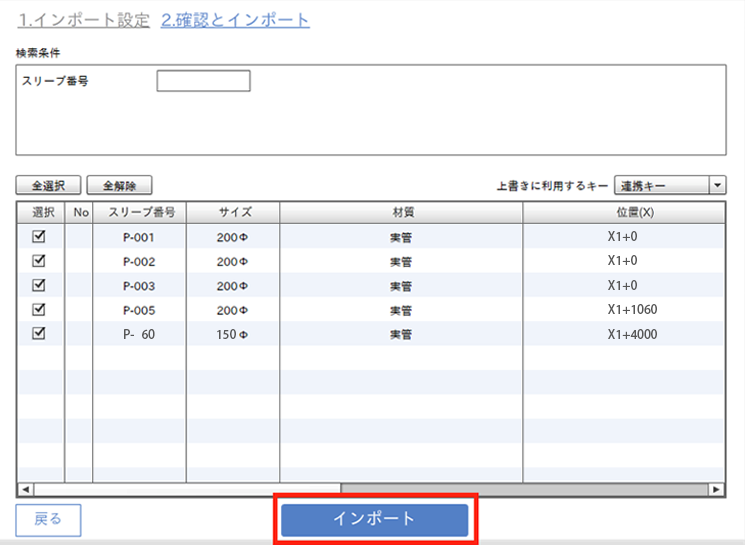745x545 pixels.
Task: Uncheck the P-003 row selection box
Action: pyautogui.click(x=40, y=285)
